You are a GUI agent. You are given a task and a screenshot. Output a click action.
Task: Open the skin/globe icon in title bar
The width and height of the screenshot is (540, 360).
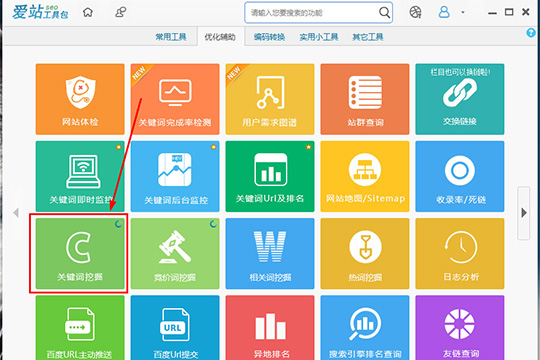(415, 12)
